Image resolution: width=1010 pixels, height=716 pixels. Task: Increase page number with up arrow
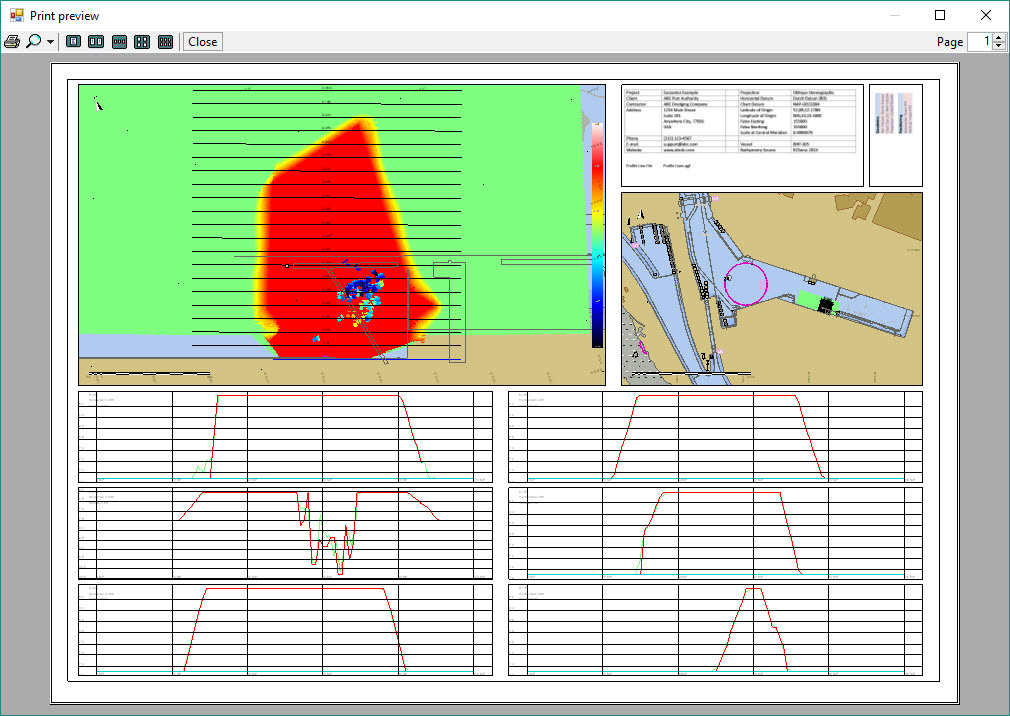coord(999,37)
